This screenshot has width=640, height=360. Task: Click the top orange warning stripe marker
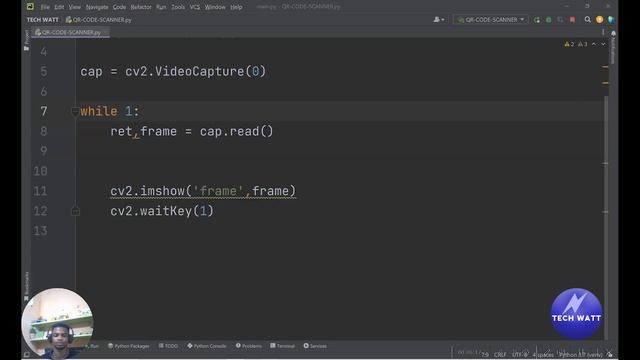coord(605,67)
